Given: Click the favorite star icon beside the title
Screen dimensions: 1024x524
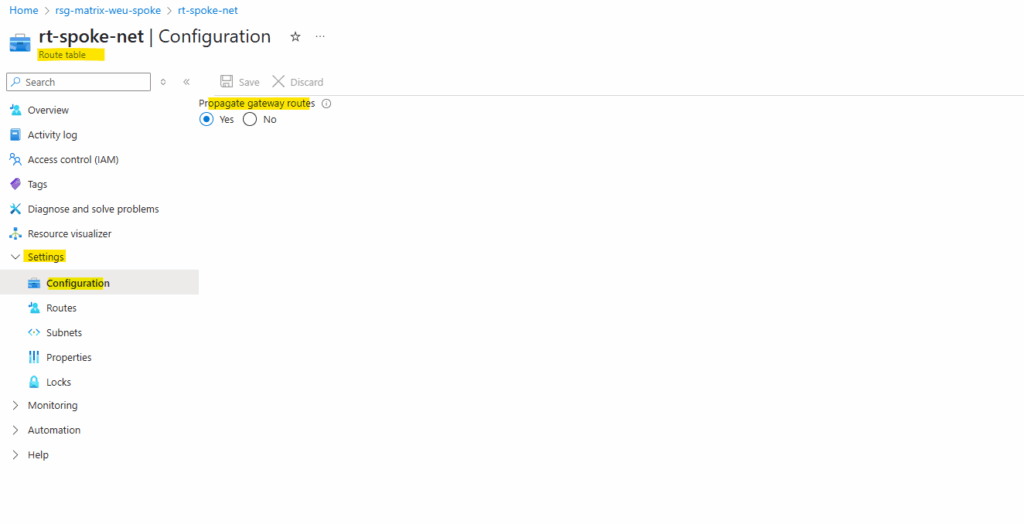Looking at the screenshot, I should [295, 37].
